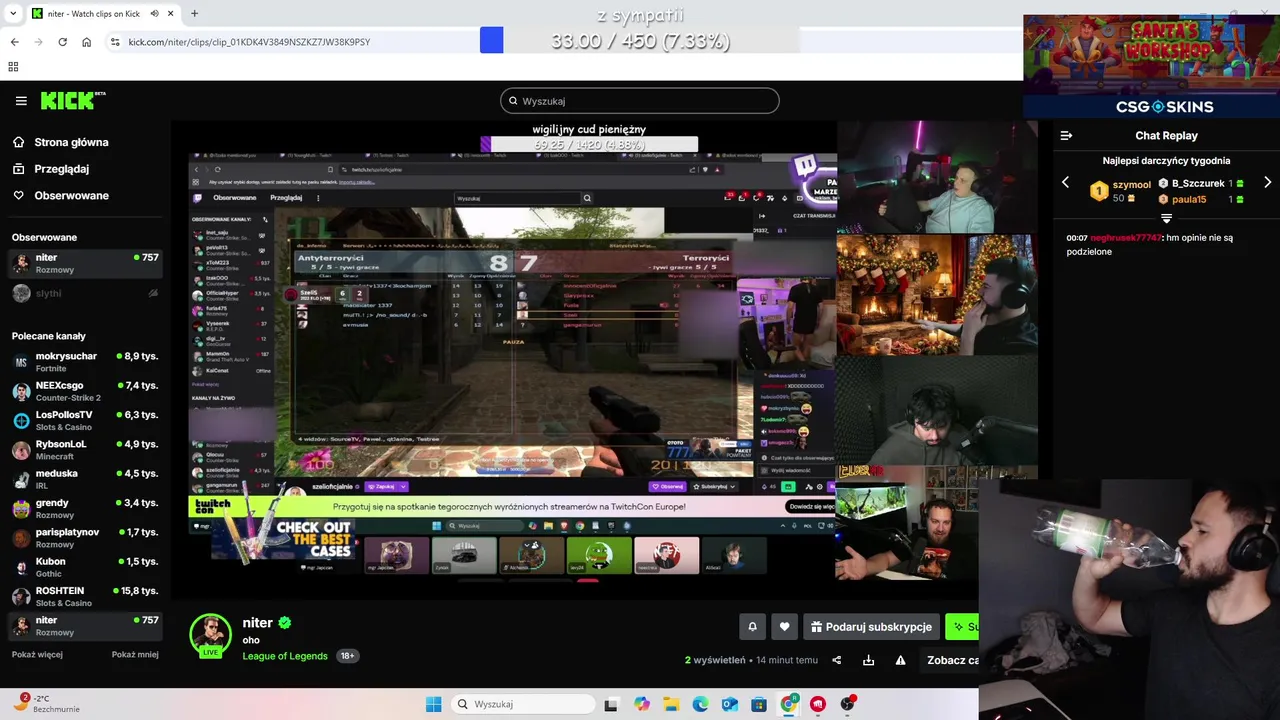Open grendy recommended channel
Screen dimensions: 1280x720
[x=85, y=508]
